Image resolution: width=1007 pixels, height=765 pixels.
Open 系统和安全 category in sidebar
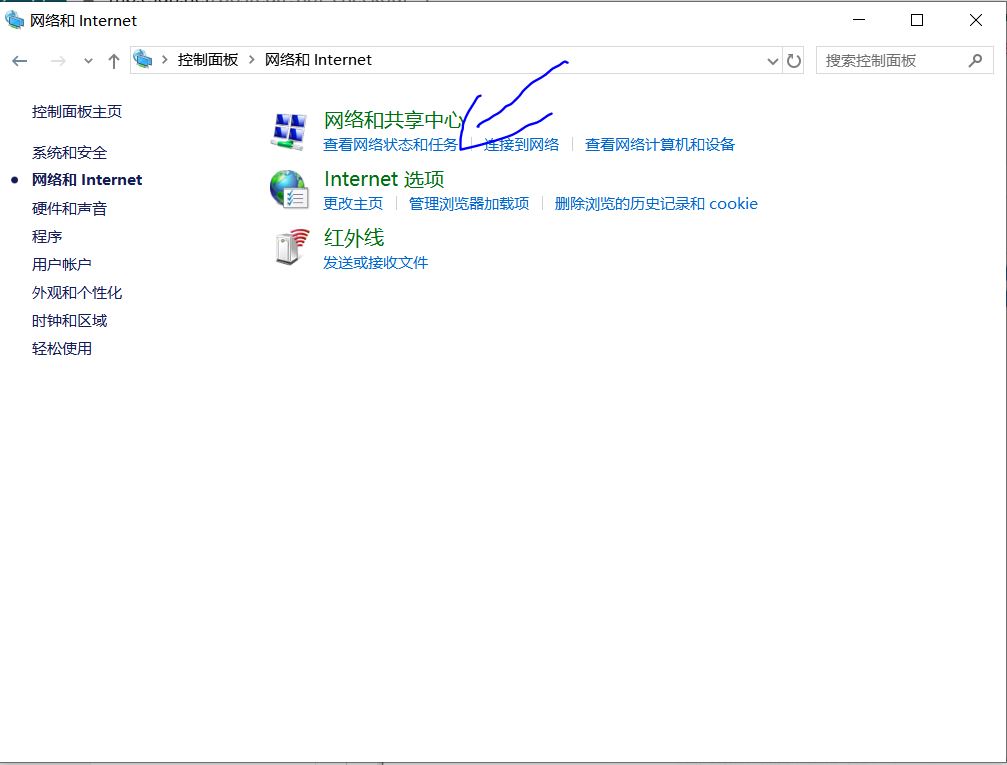coord(69,153)
